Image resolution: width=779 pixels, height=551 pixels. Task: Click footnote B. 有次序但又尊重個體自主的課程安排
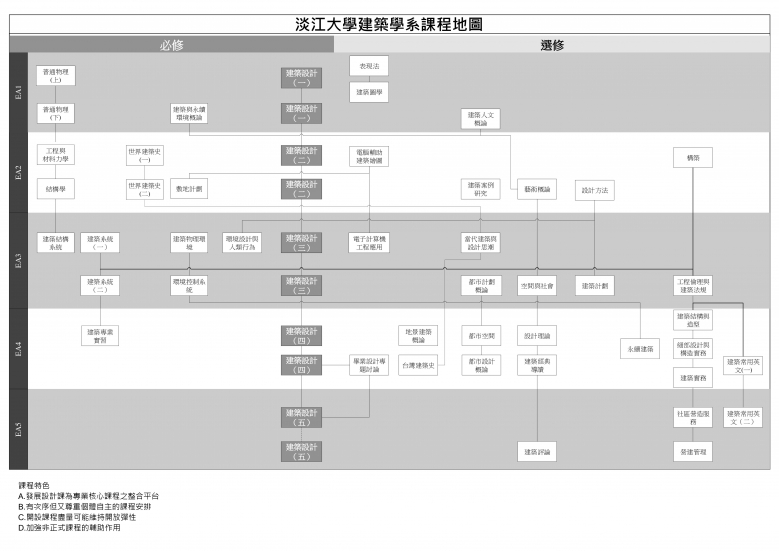click(84, 506)
